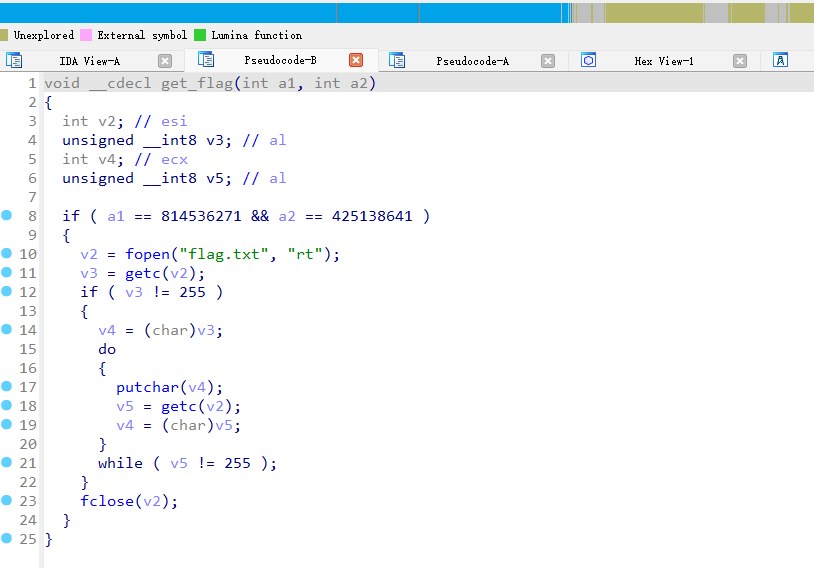Toggle breakpoint dot on line 14
Image resolution: width=814 pixels, height=568 pixels.
pos(7,329)
